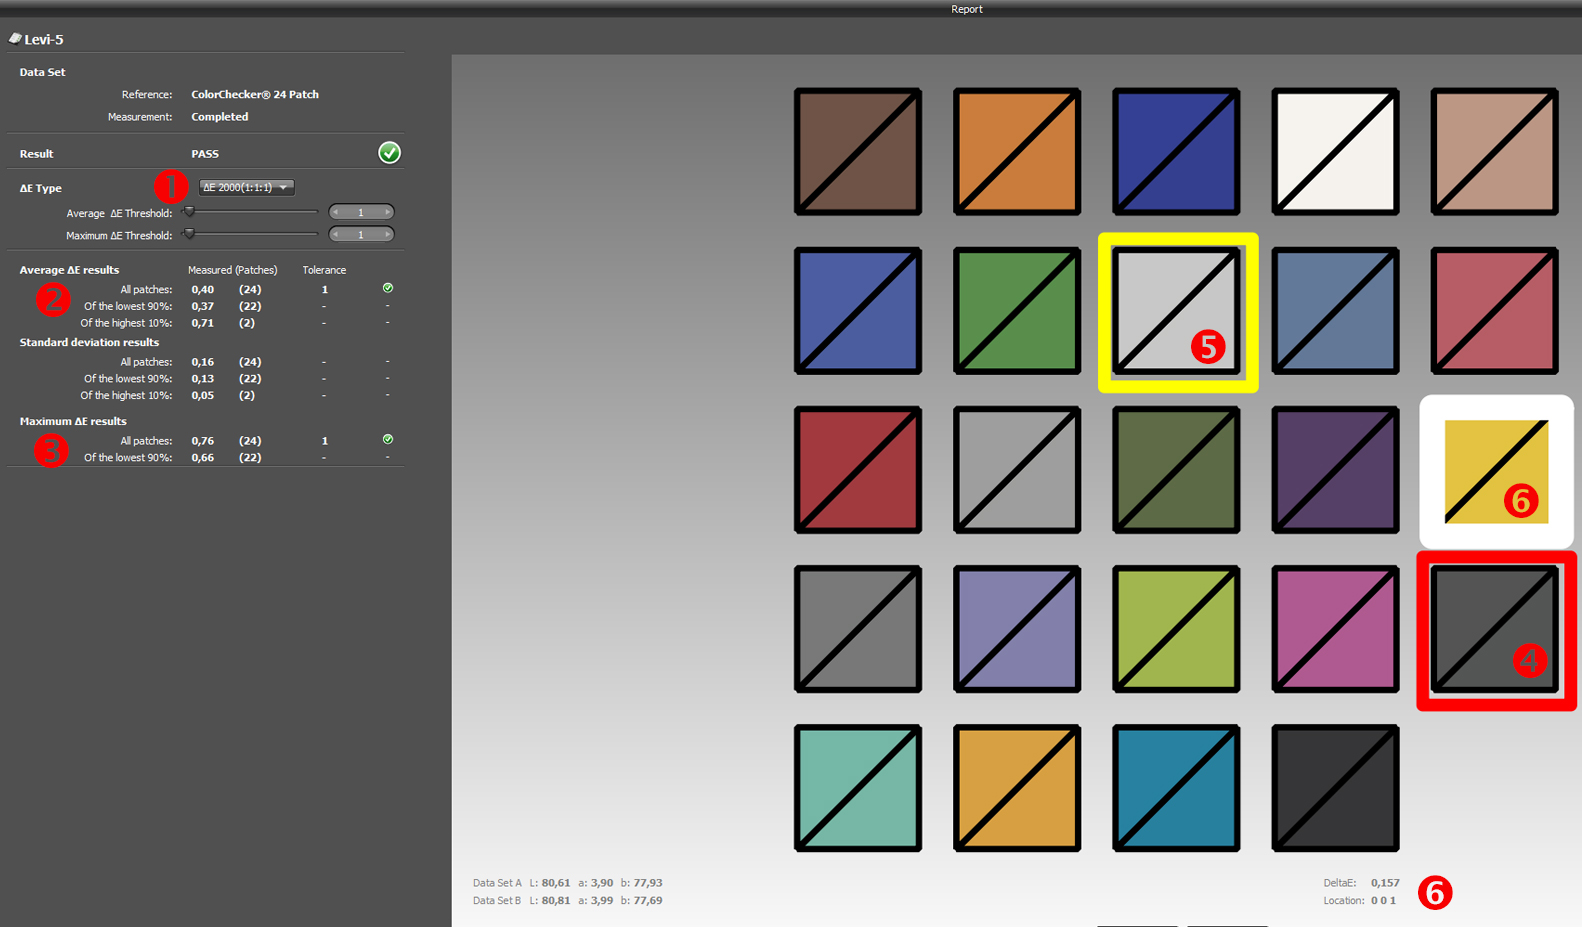Open the ΔE Type dropdown
The height and width of the screenshot is (927, 1582).
(x=246, y=188)
